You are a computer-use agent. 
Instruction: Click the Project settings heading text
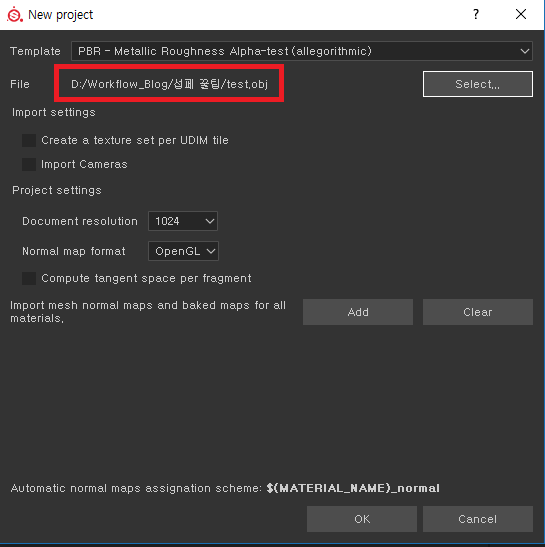click(57, 190)
